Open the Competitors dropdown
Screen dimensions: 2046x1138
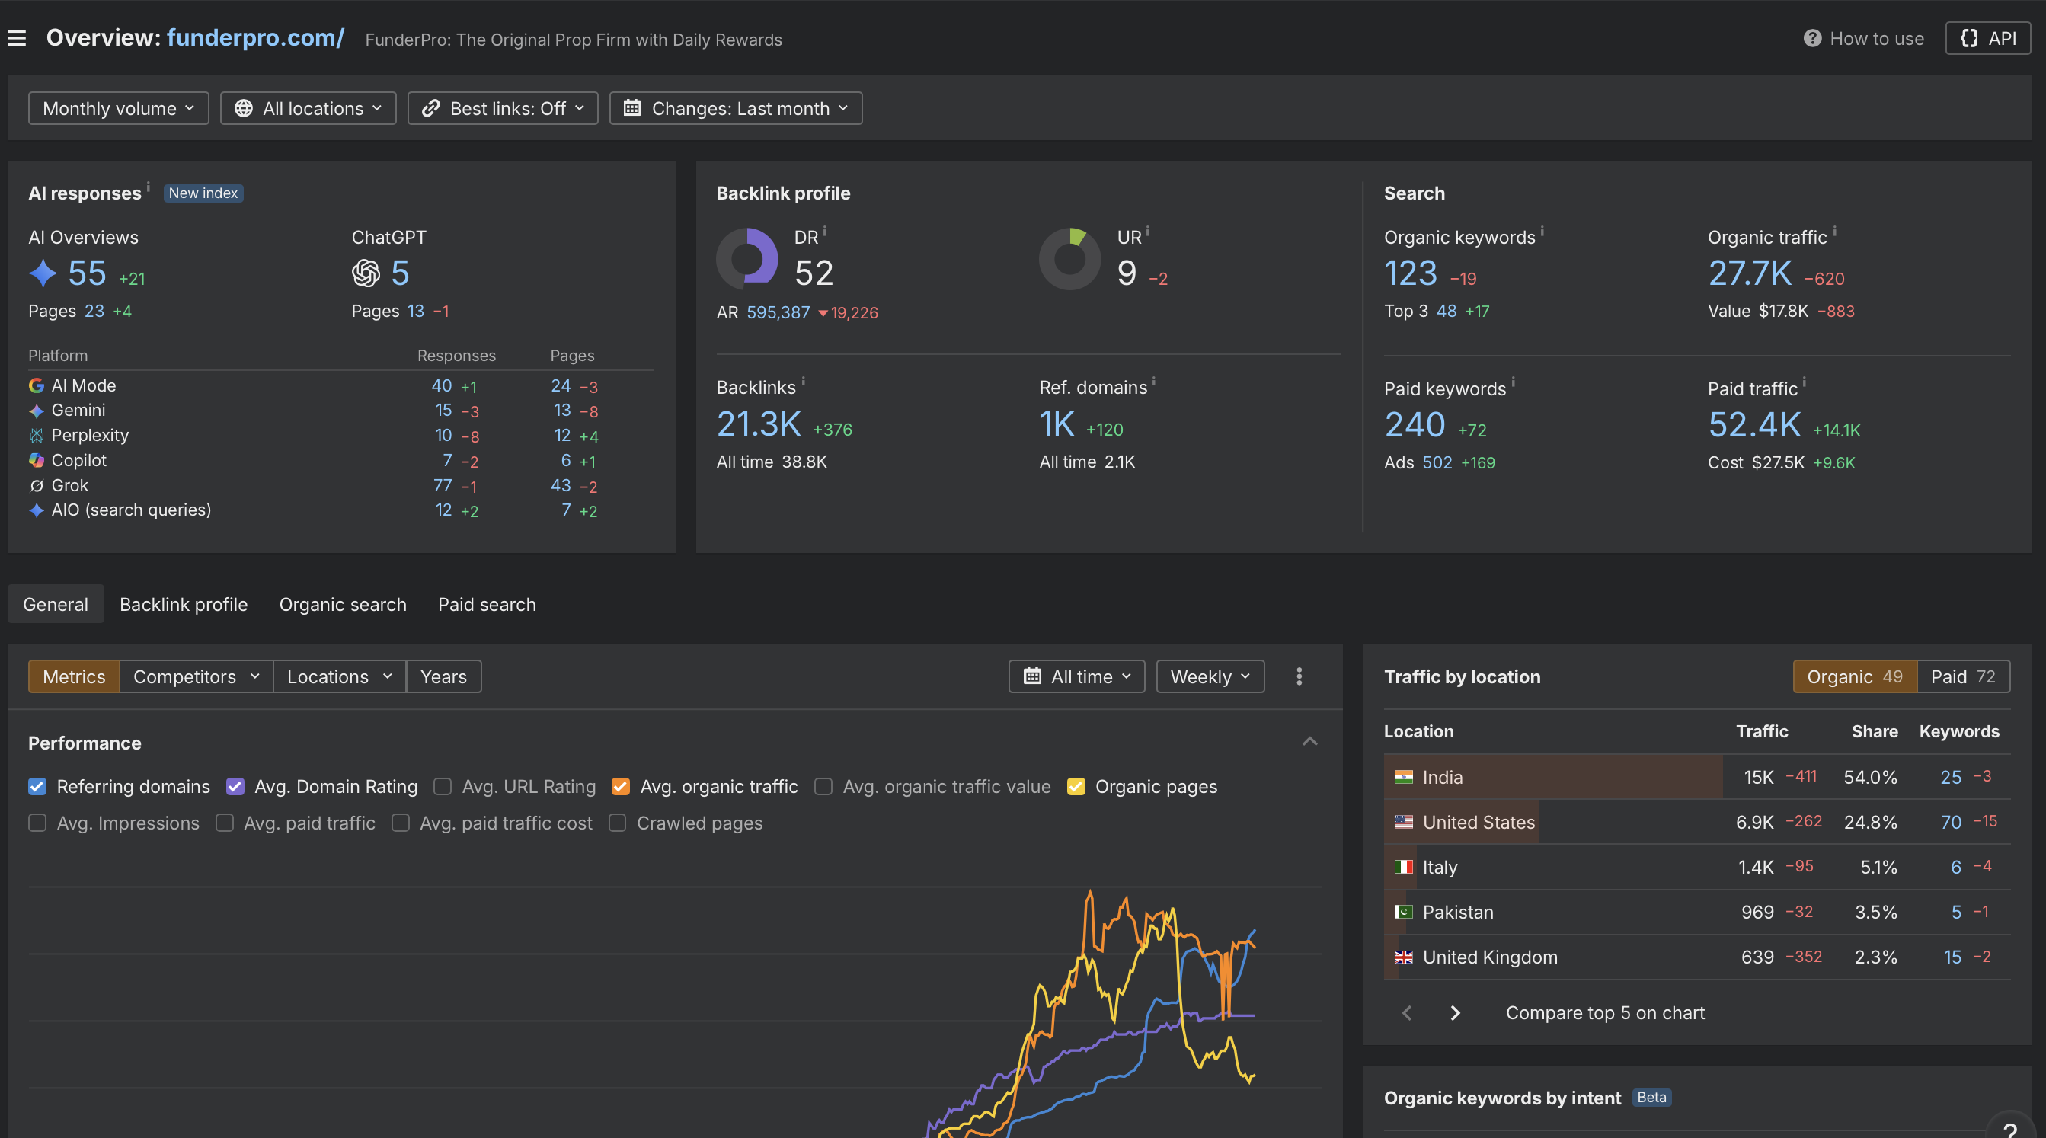[x=196, y=677]
